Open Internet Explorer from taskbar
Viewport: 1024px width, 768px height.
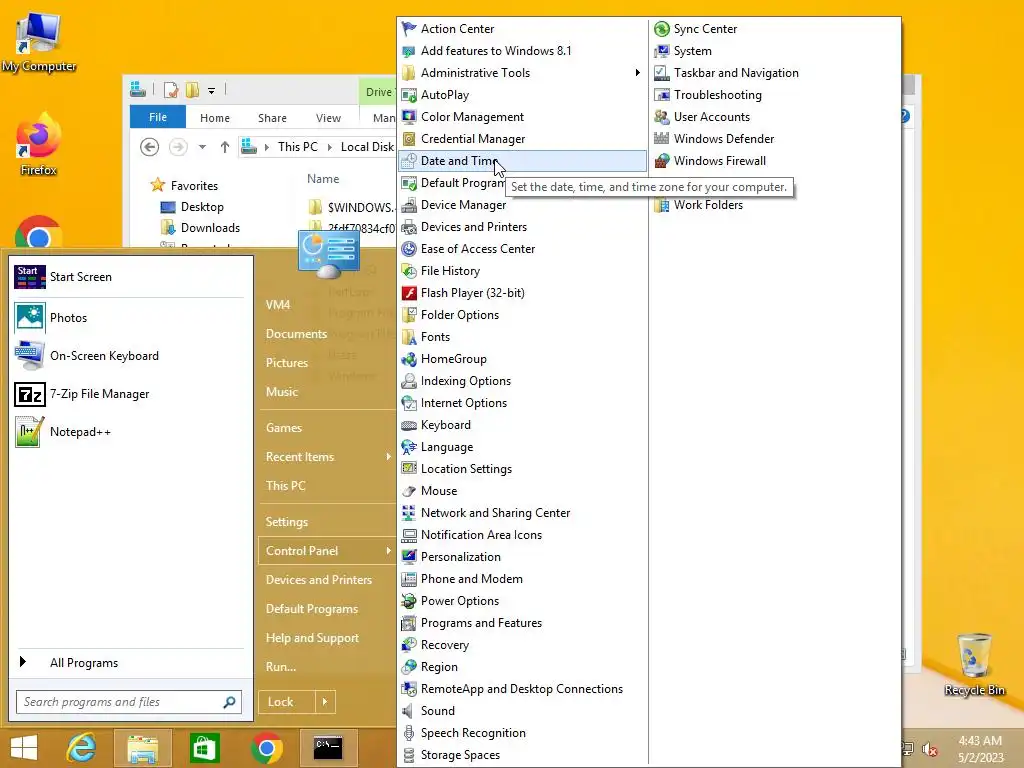(82, 748)
